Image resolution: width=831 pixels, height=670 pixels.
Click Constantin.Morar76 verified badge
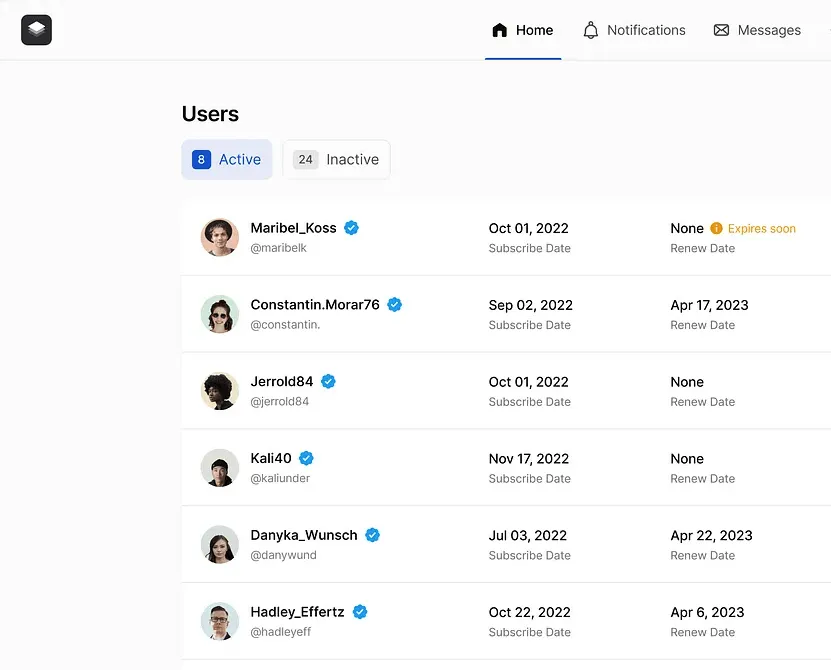coord(394,305)
